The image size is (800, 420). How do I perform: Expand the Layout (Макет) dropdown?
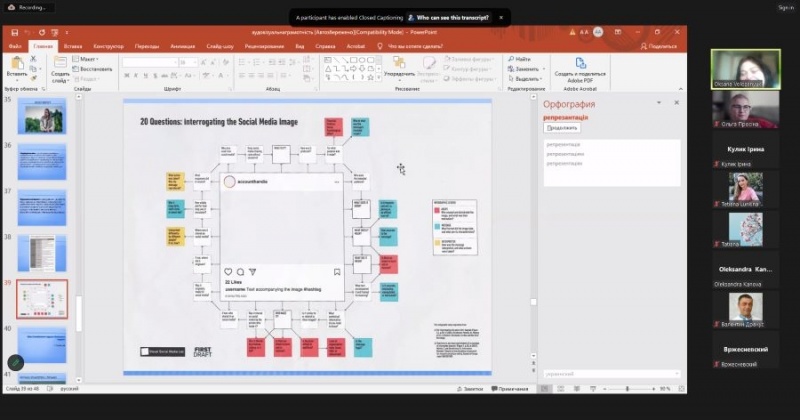pos(88,59)
